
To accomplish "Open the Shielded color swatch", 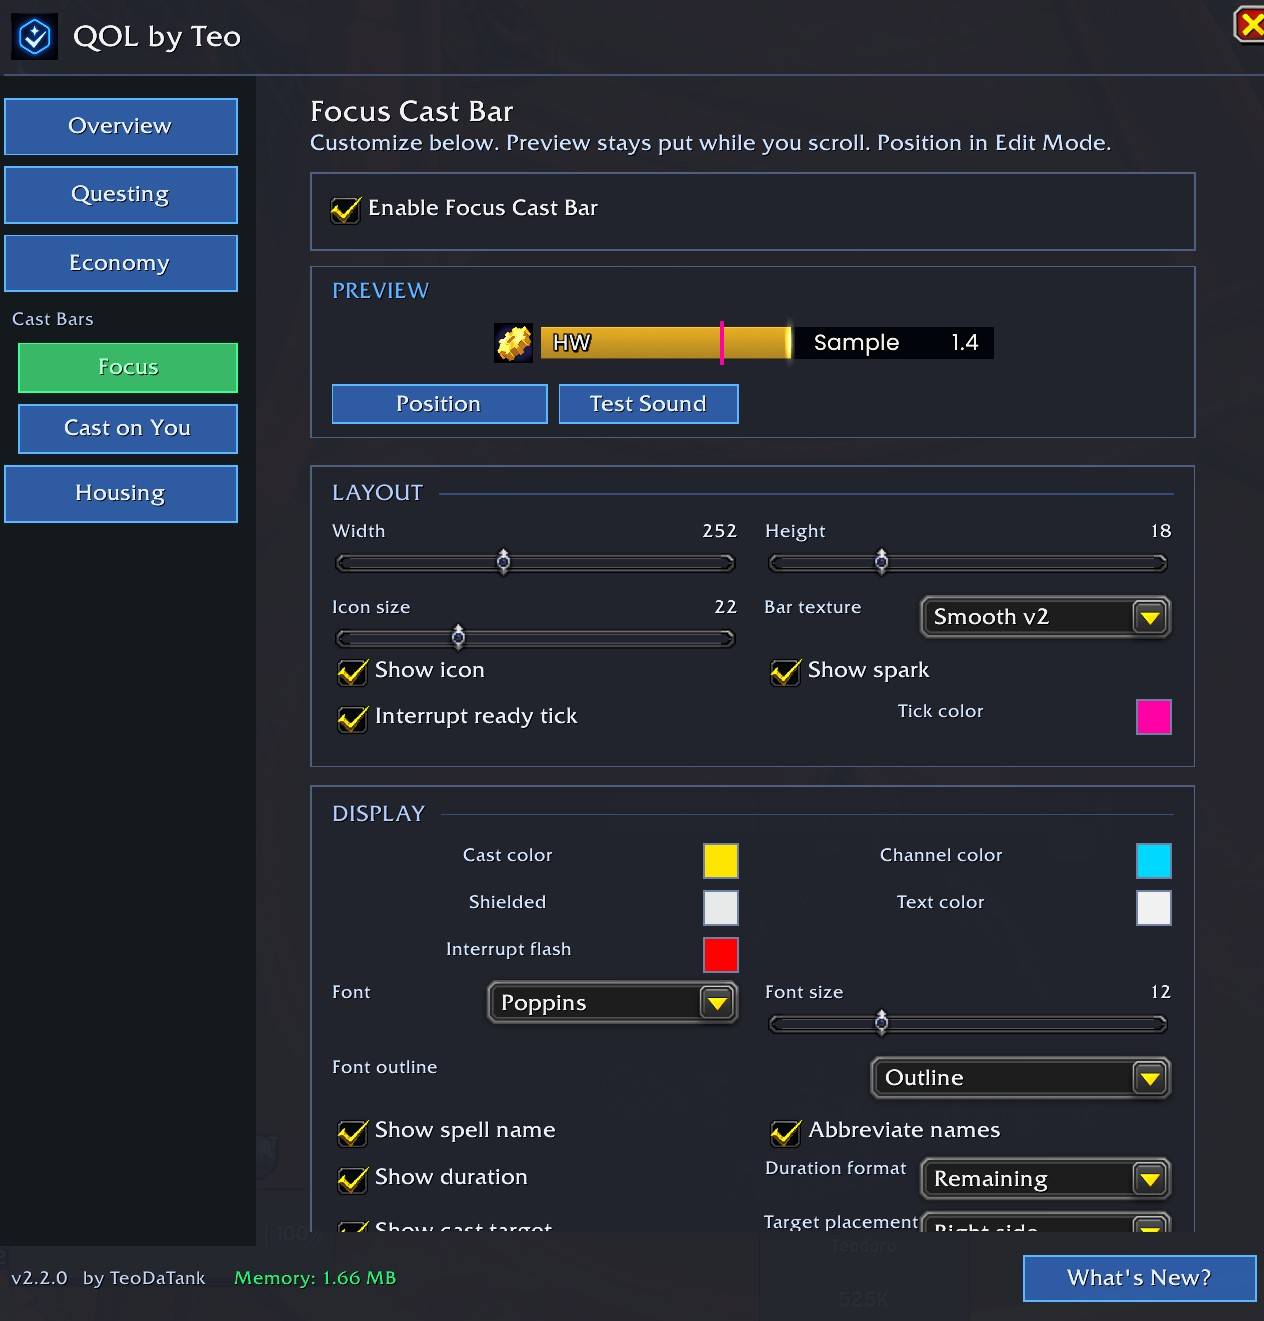I will 721,908.
